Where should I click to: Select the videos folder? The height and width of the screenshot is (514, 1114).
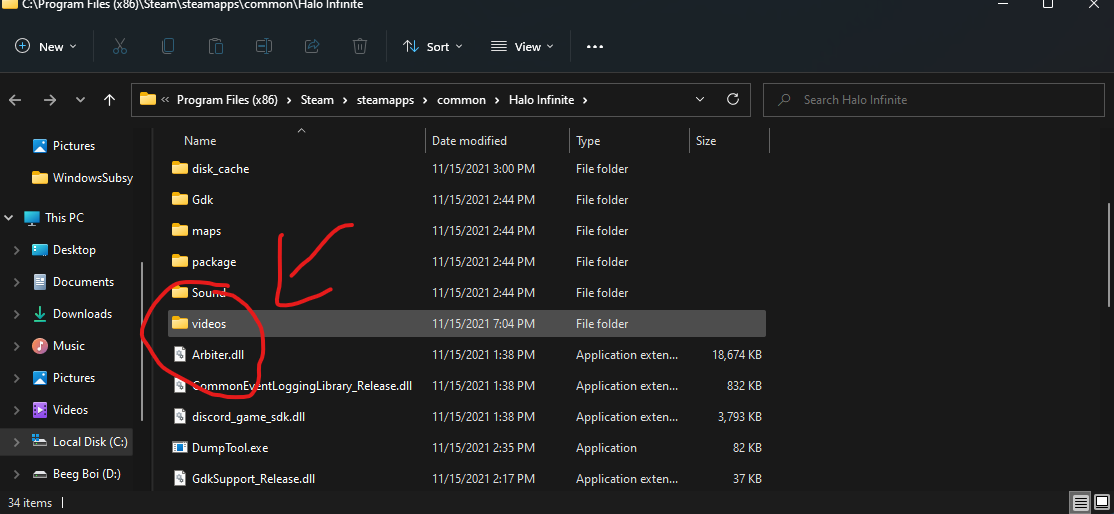click(209, 324)
